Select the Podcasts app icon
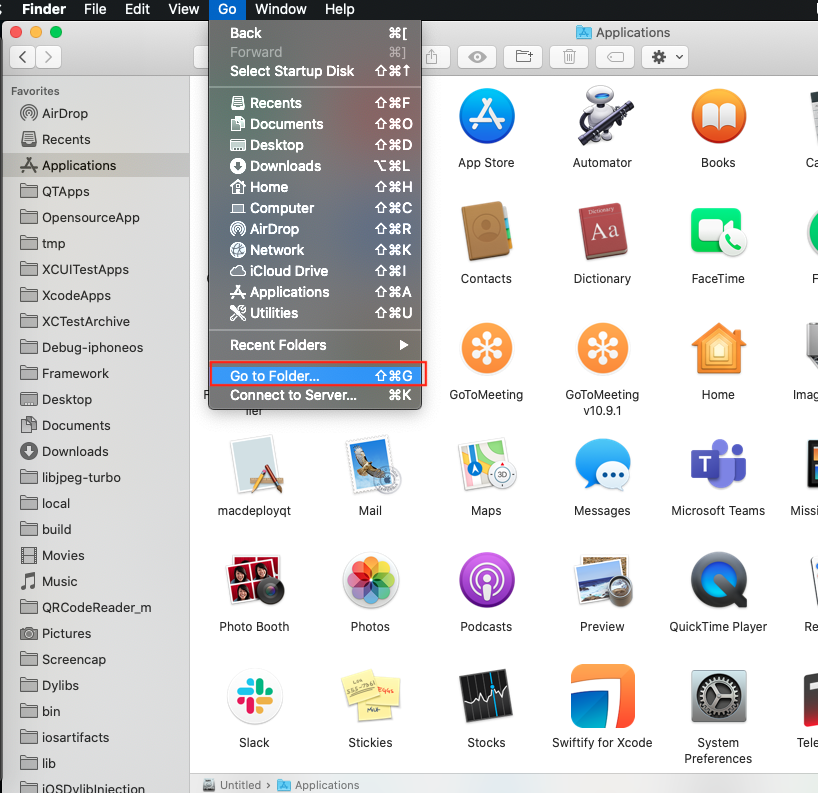The image size is (818, 793). coord(486,580)
